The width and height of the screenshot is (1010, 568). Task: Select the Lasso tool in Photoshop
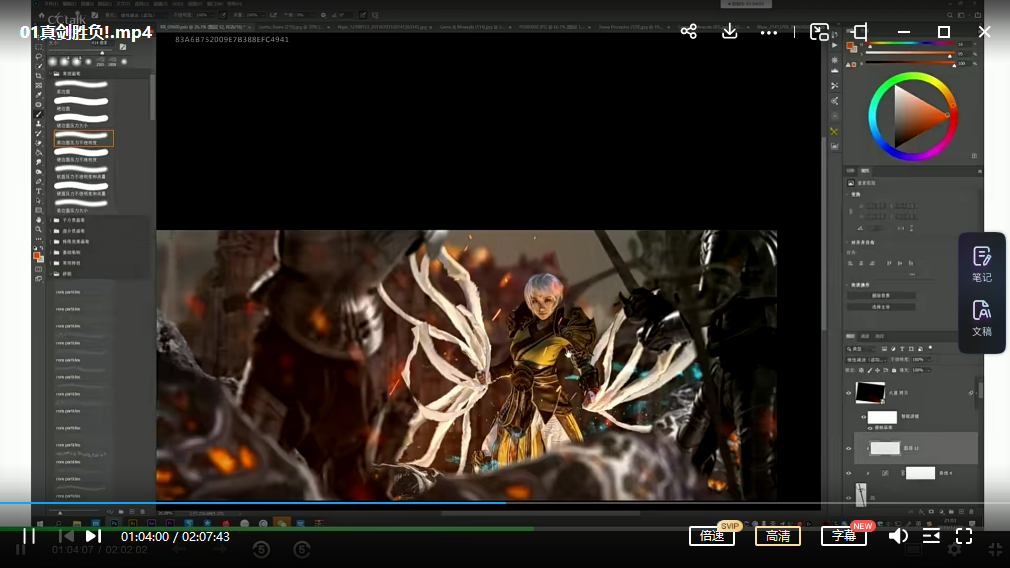tap(39, 57)
